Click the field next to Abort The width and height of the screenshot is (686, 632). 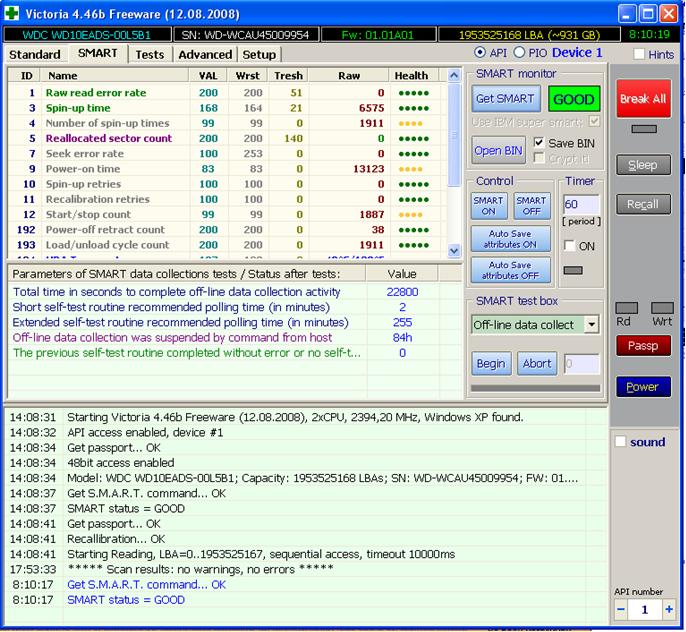pos(581,364)
